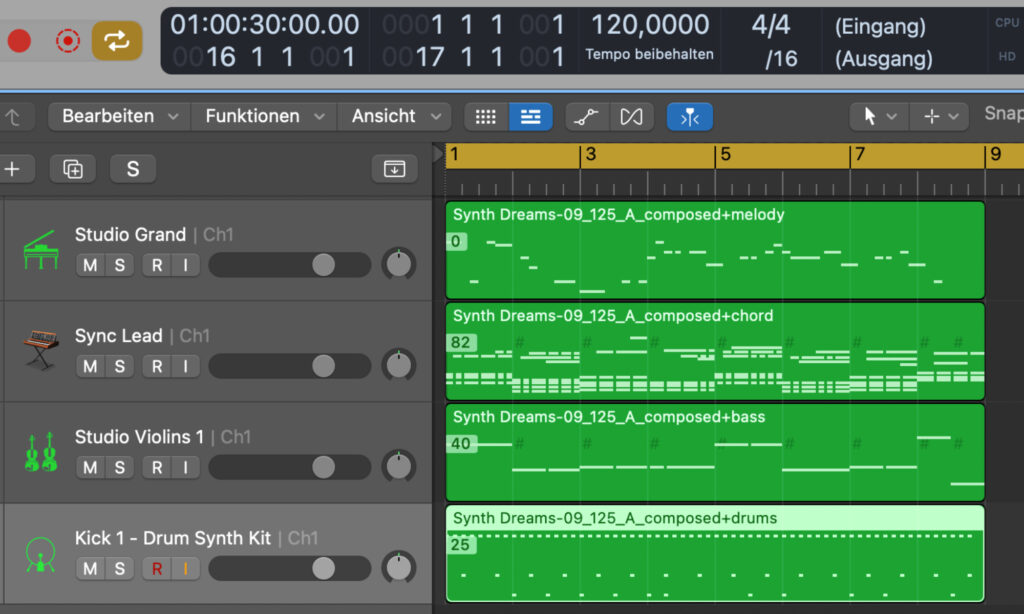Open the Bearbeiten menu
Image resolution: width=1024 pixels, height=614 pixels.
pos(120,116)
